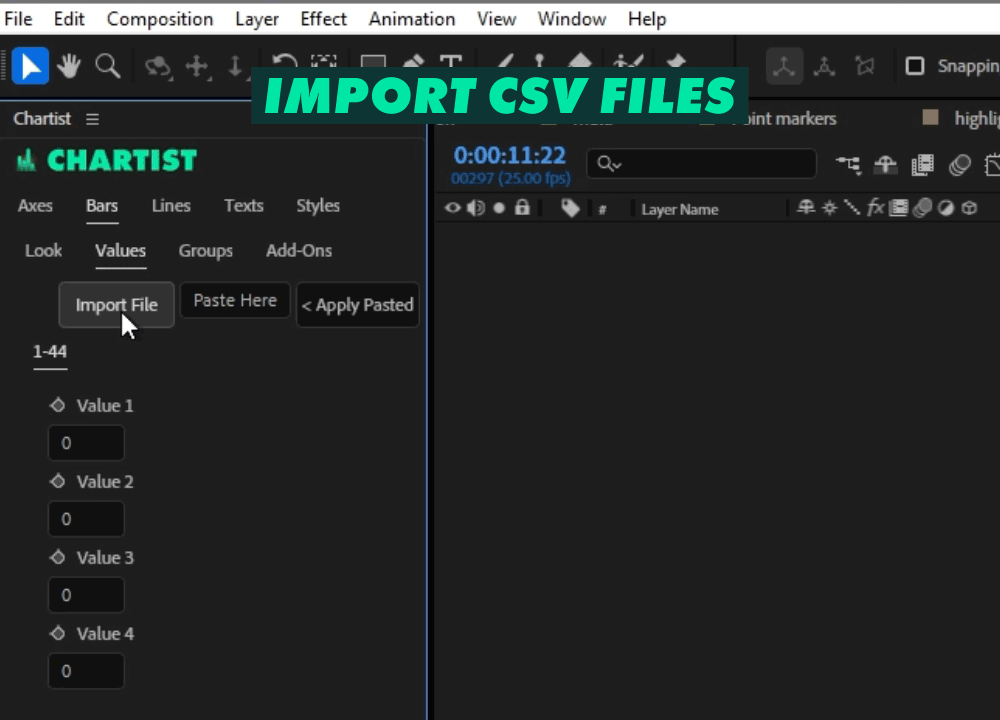Switch to the Styles tab in Chartist
The image size is (1000, 720).
(318, 206)
